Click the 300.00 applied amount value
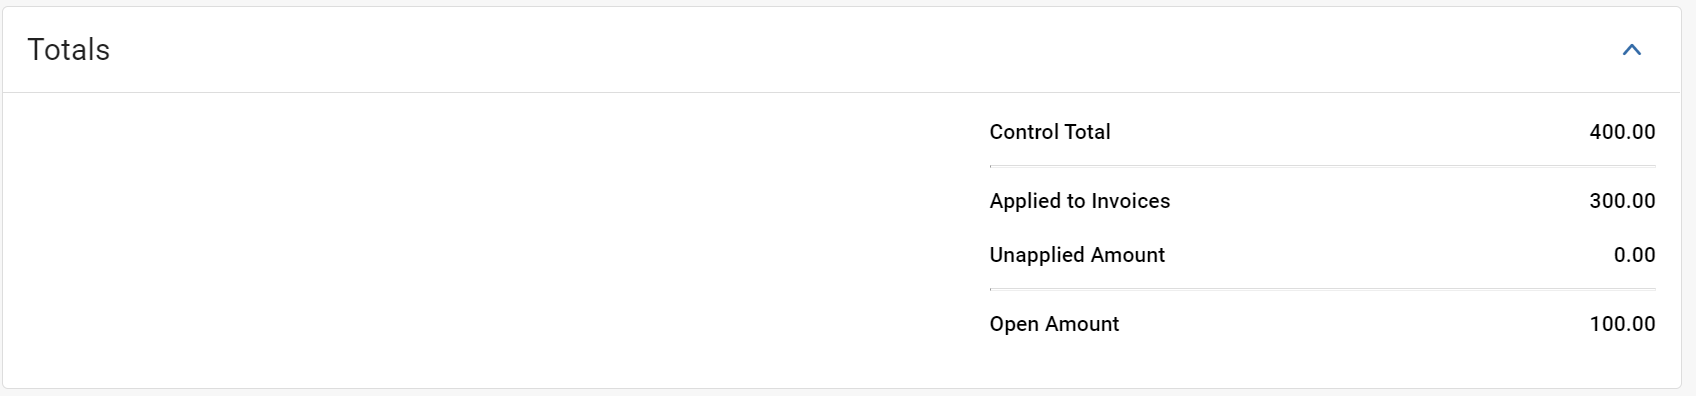 pyautogui.click(x=1622, y=201)
